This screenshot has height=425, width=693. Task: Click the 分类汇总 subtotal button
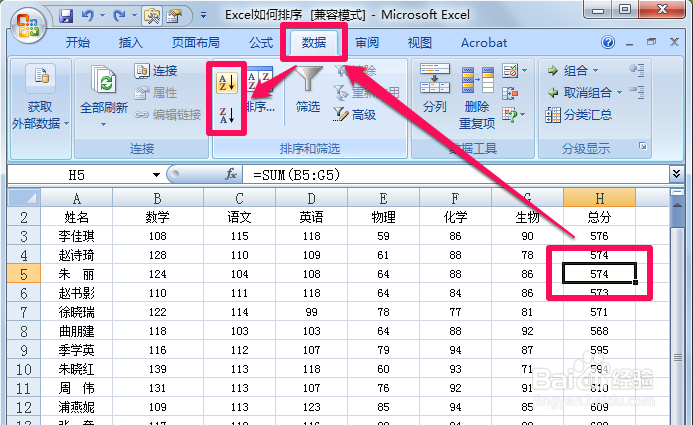[579, 115]
